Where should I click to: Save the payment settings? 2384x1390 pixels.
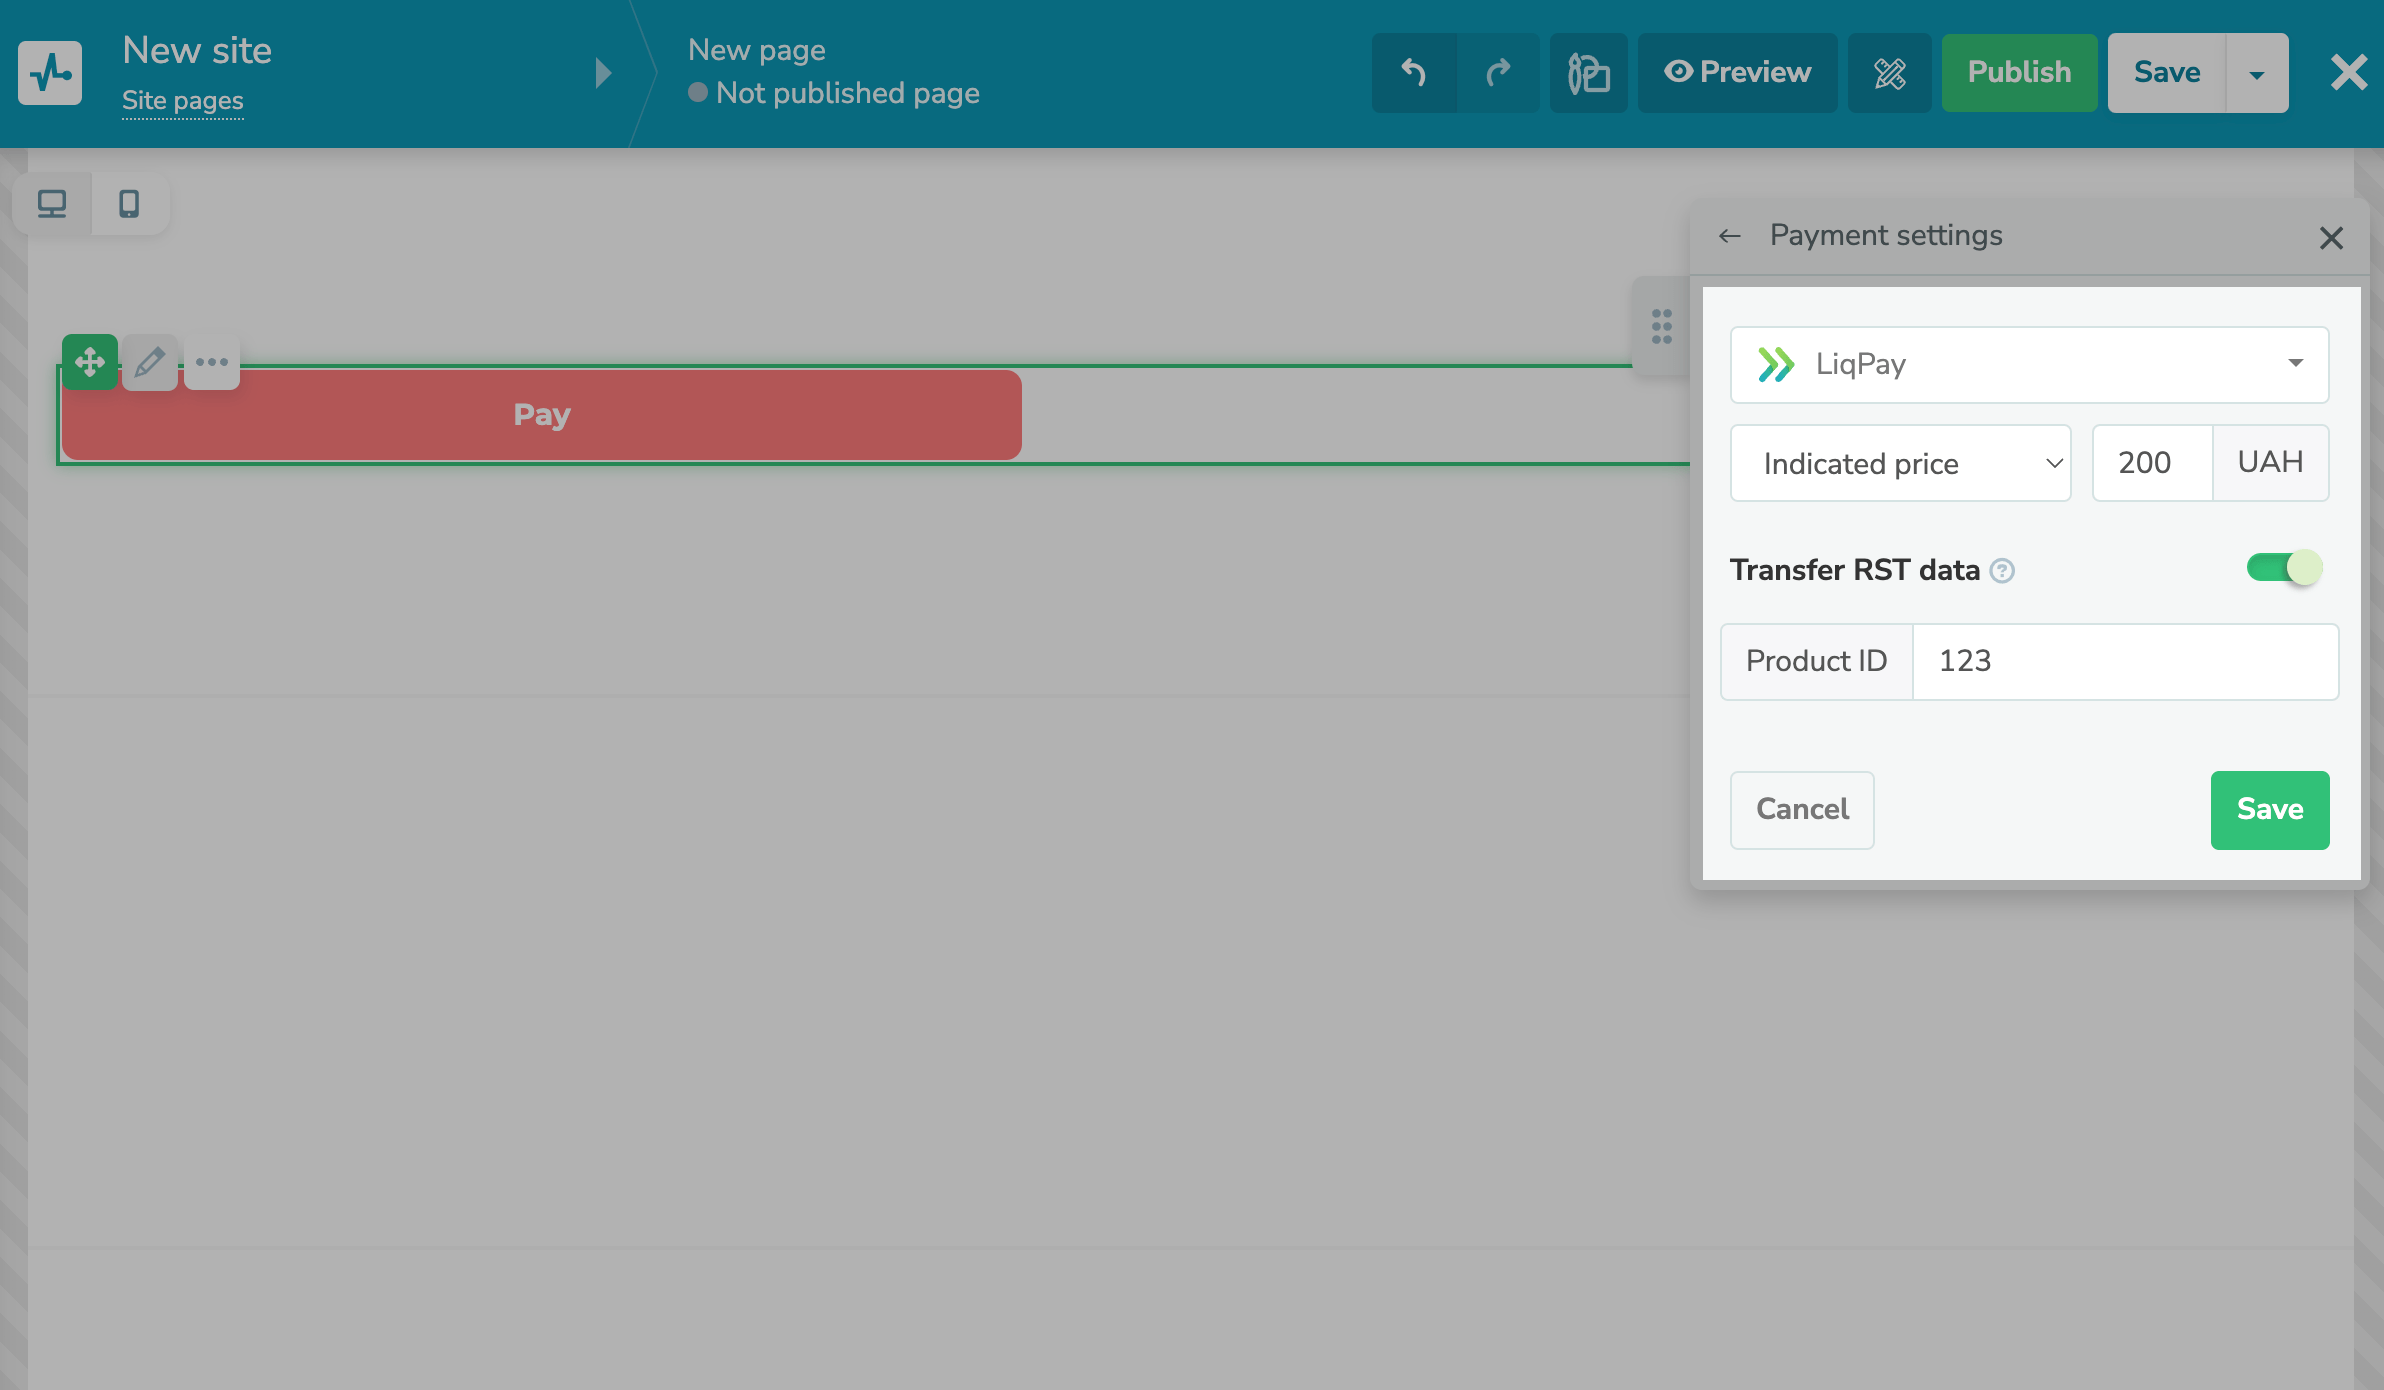[2270, 810]
